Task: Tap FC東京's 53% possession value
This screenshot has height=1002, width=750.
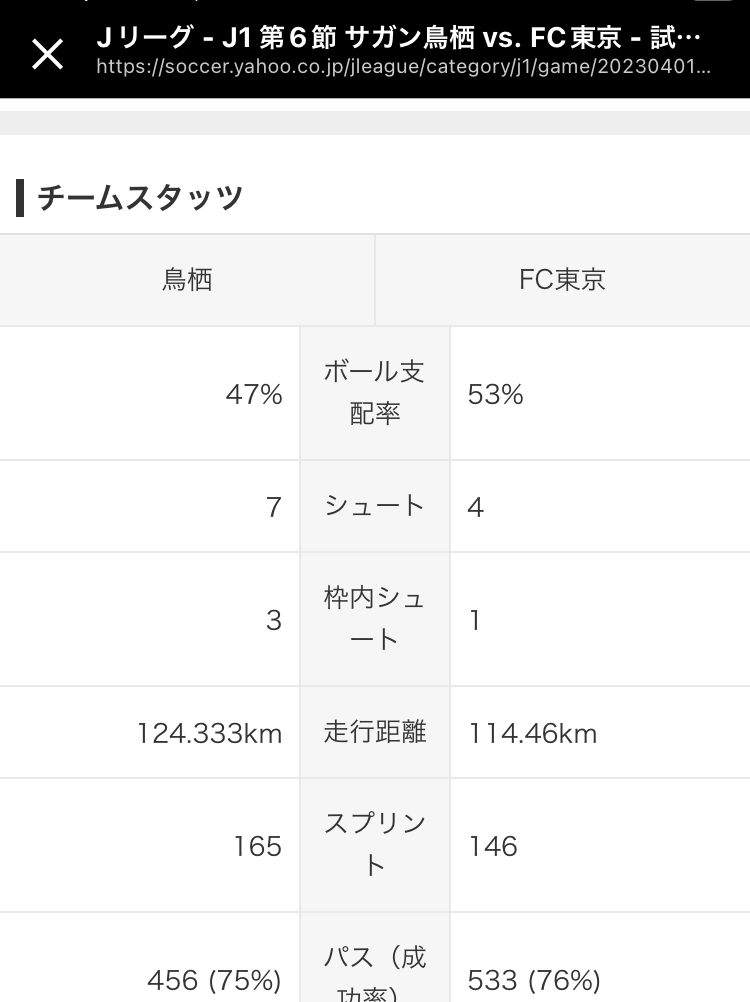Action: 495,394
